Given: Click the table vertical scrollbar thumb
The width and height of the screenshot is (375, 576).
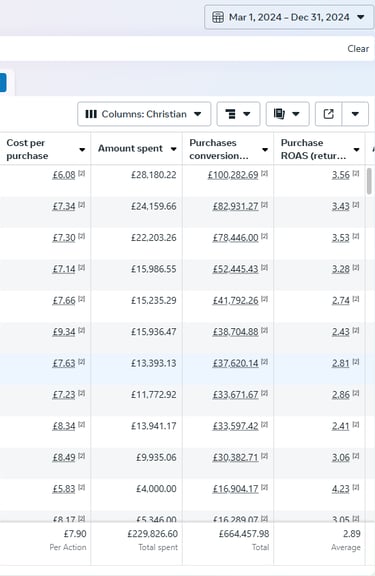Looking at the screenshot, I should 369,181.
